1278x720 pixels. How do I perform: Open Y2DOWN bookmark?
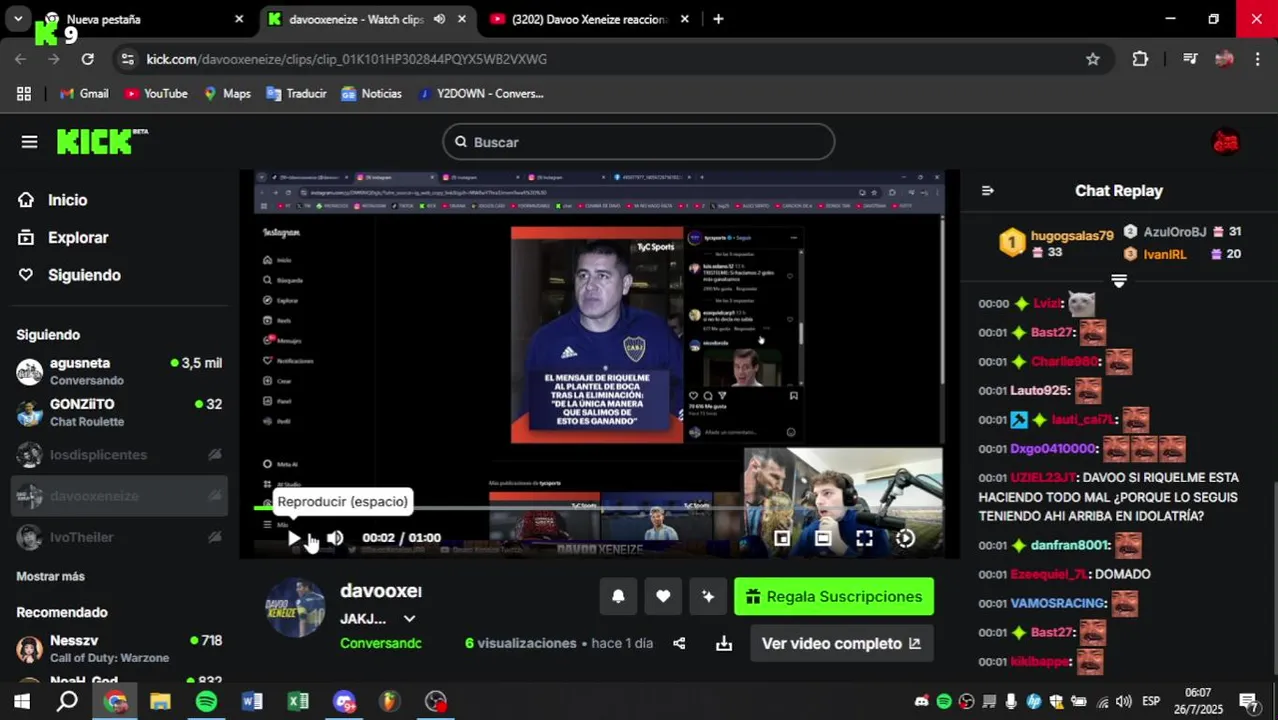pos(480,93)
